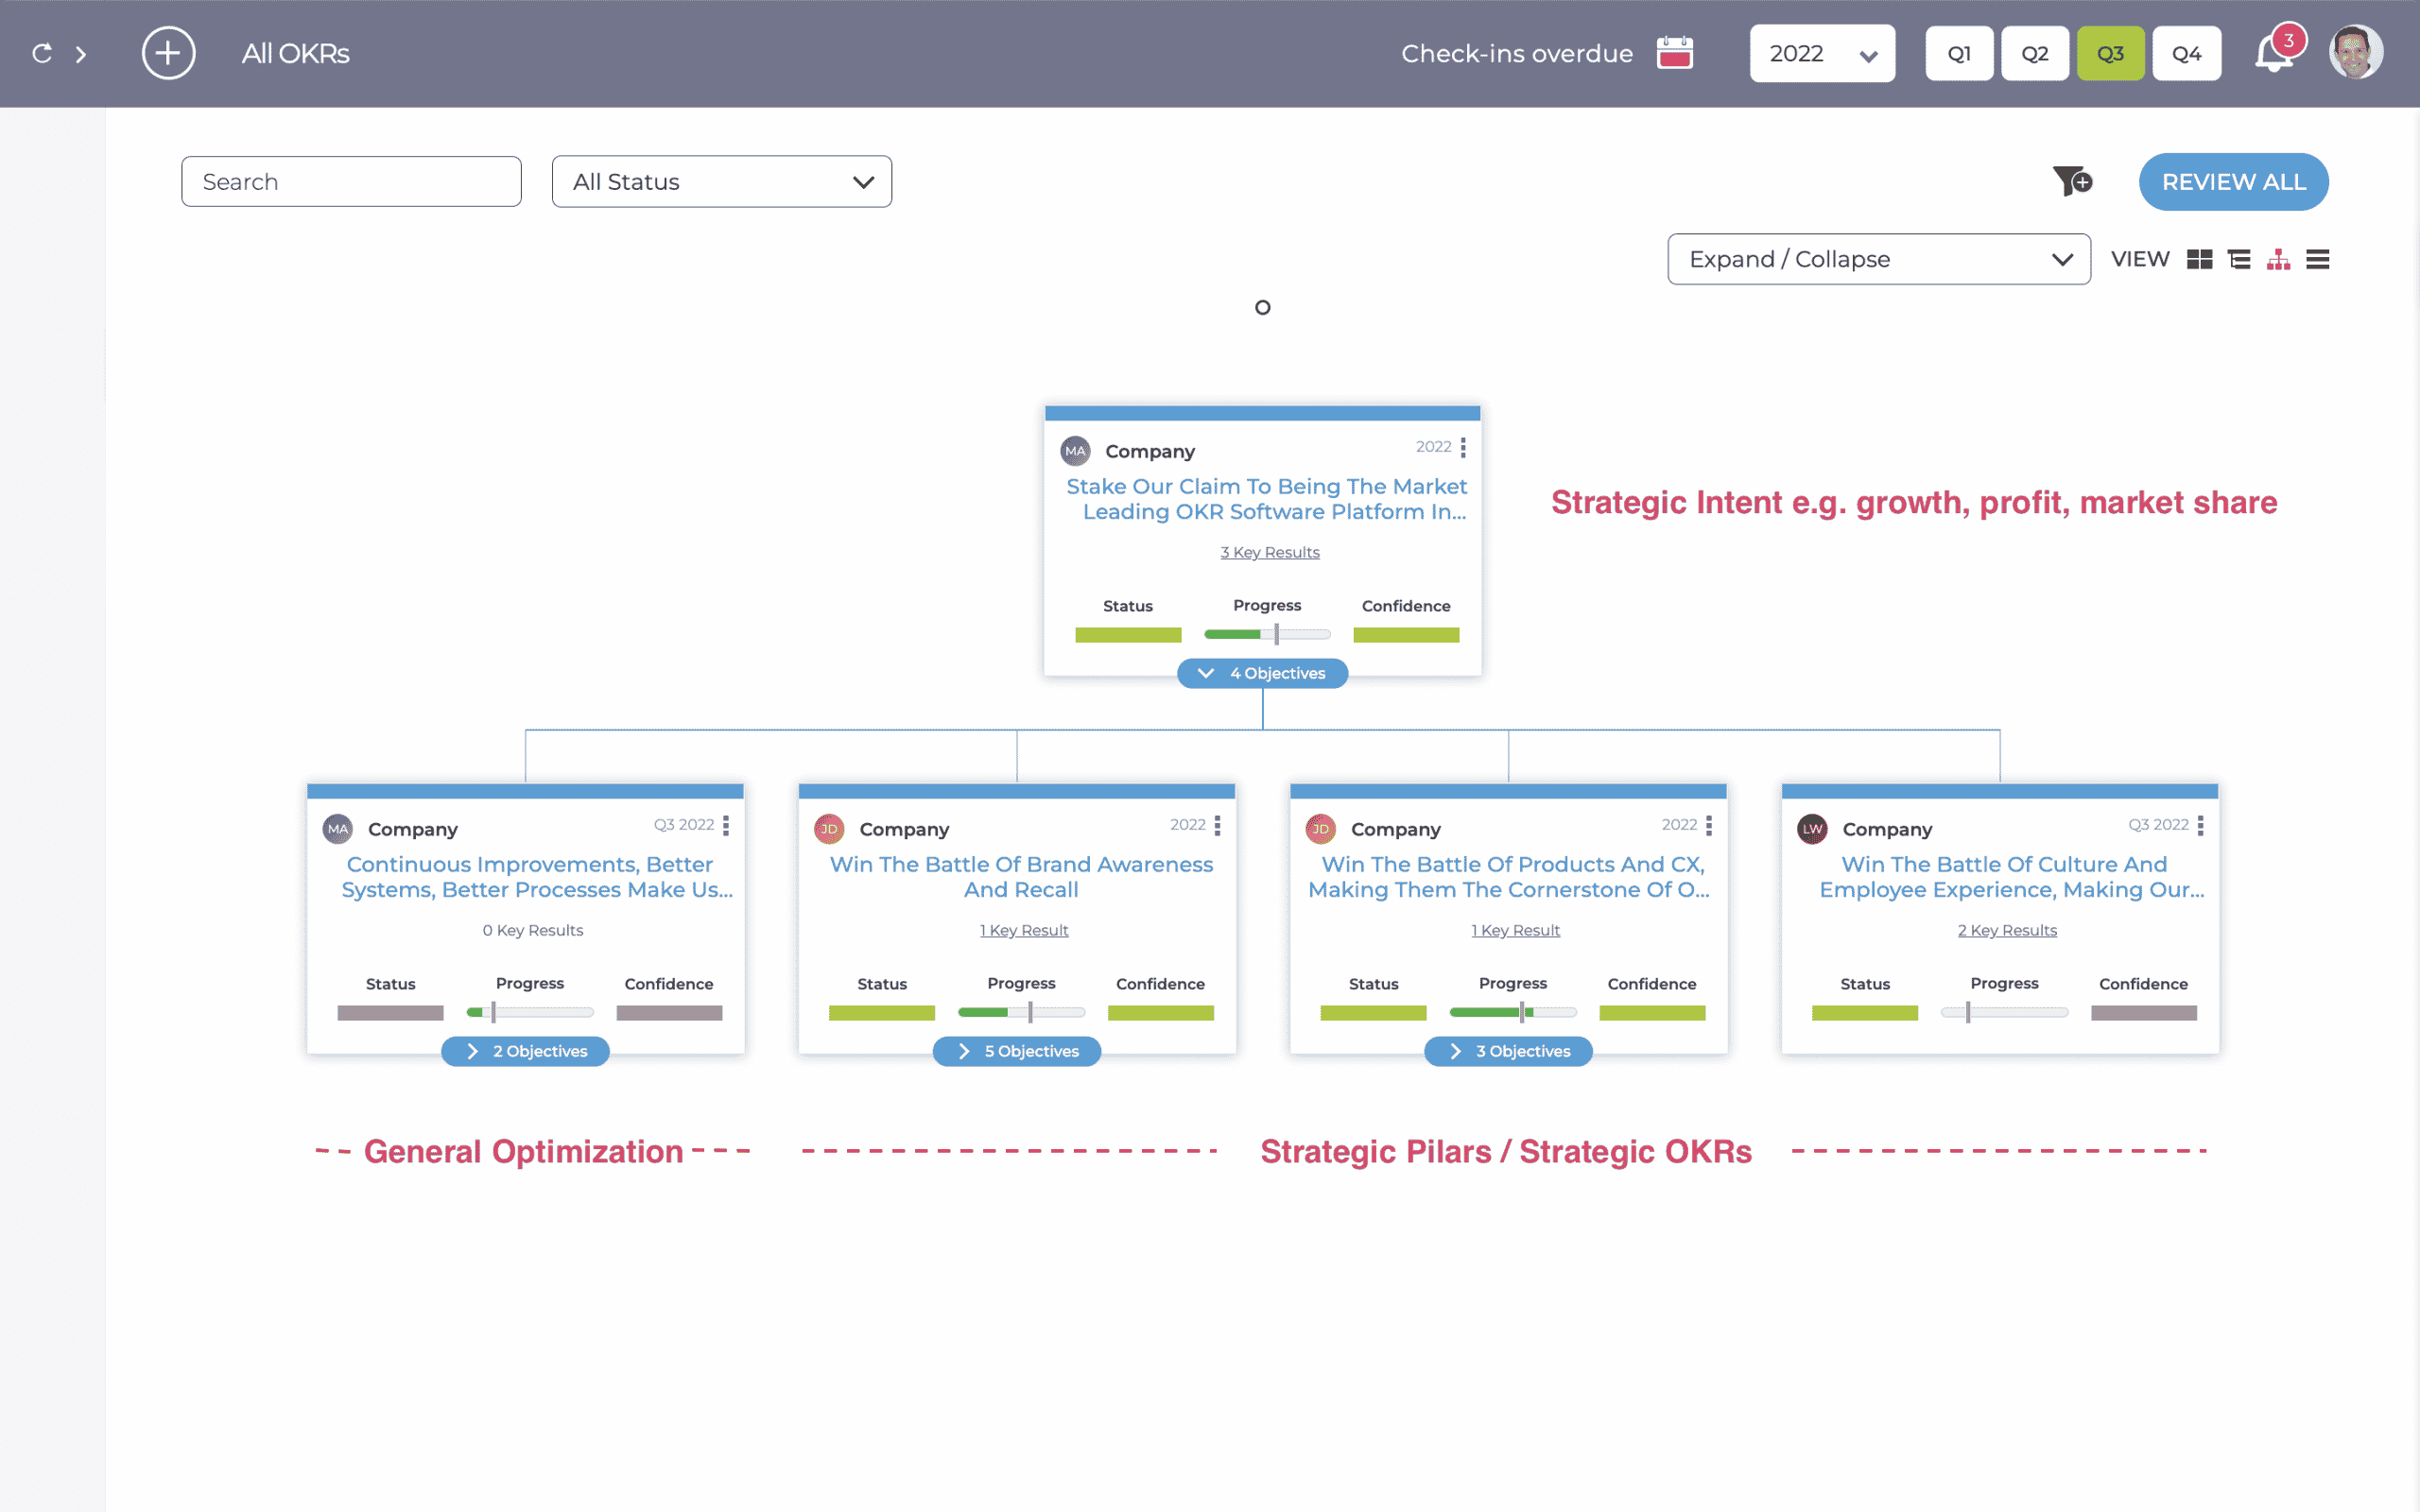Drag the Progress slider on company objective
2420x1512 pixels.
pyautogui.click(x=1270, y=634)
